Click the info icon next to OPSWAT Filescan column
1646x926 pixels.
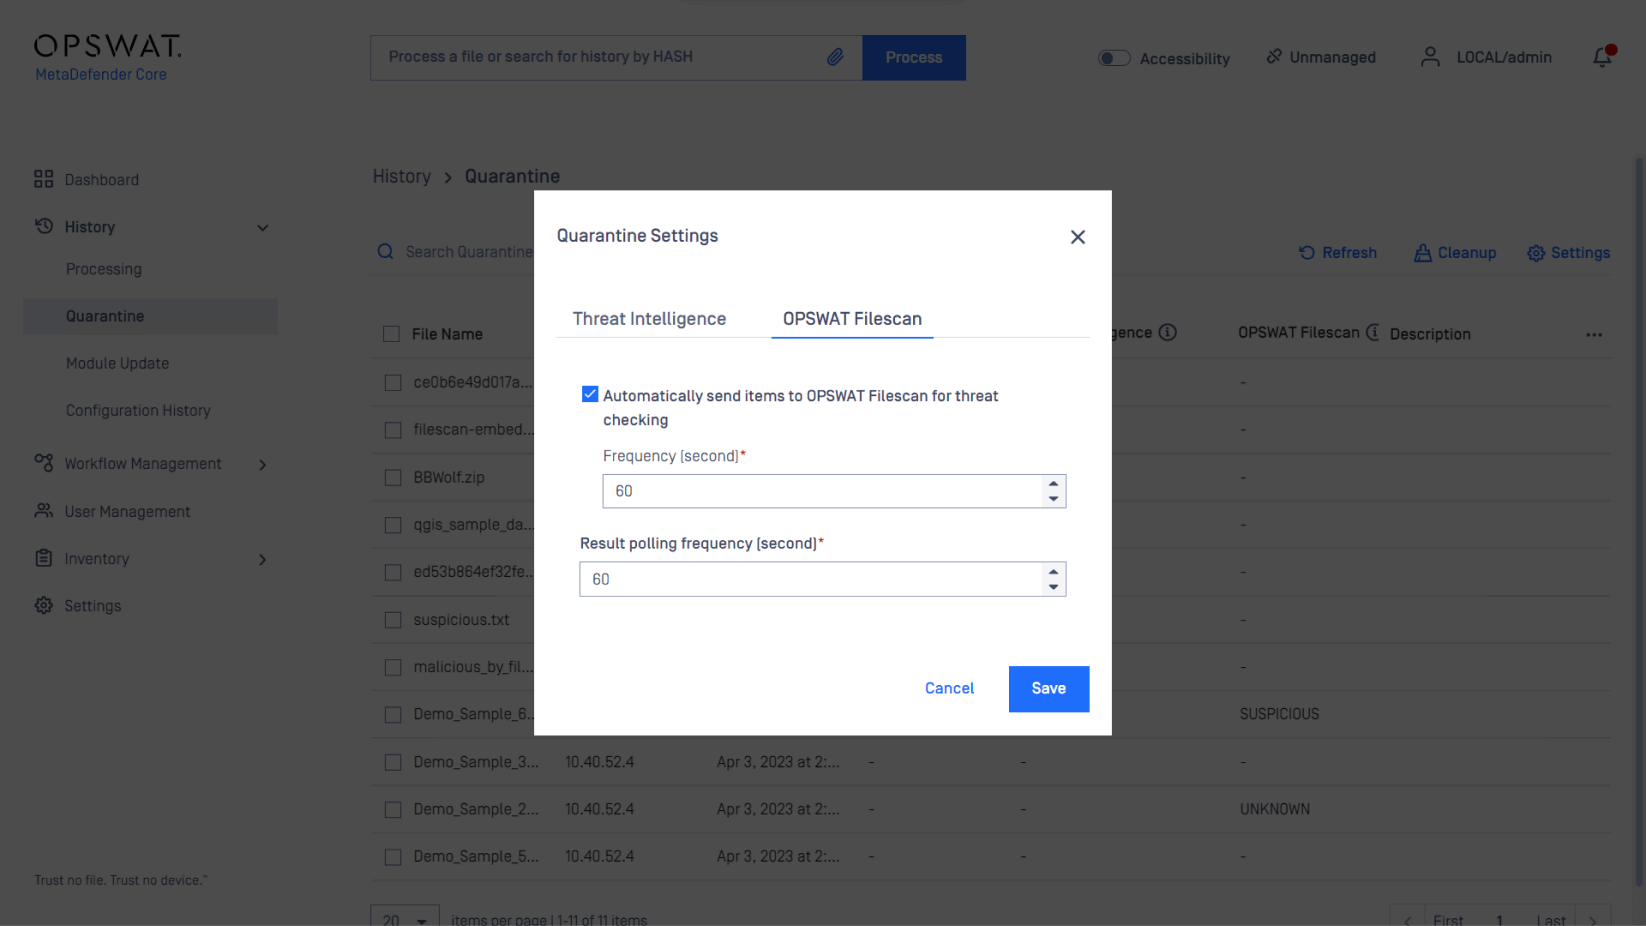click(1373, 332)
